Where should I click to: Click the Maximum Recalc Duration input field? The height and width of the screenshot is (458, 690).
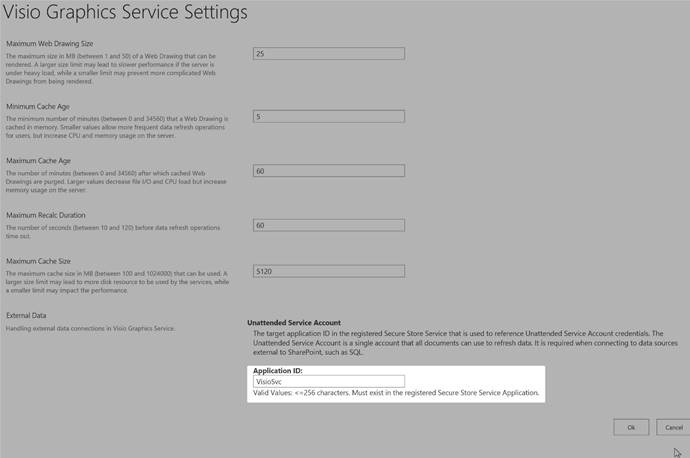click(329, 225)
